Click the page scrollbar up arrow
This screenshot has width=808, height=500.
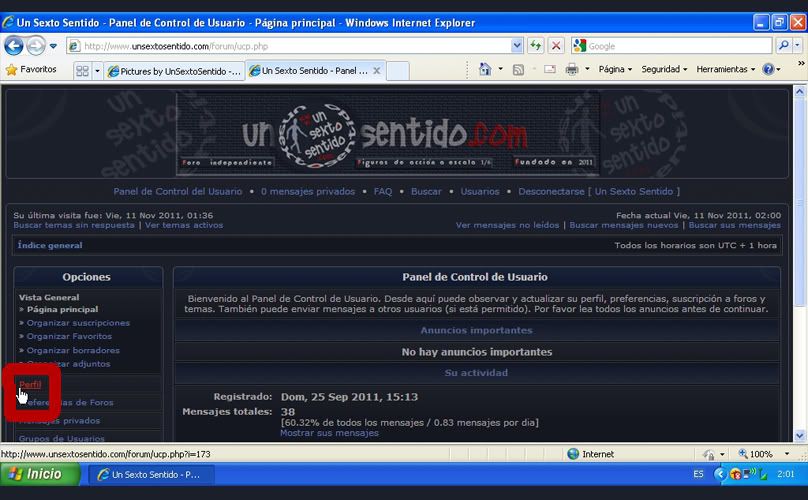(x=800, y=92)
